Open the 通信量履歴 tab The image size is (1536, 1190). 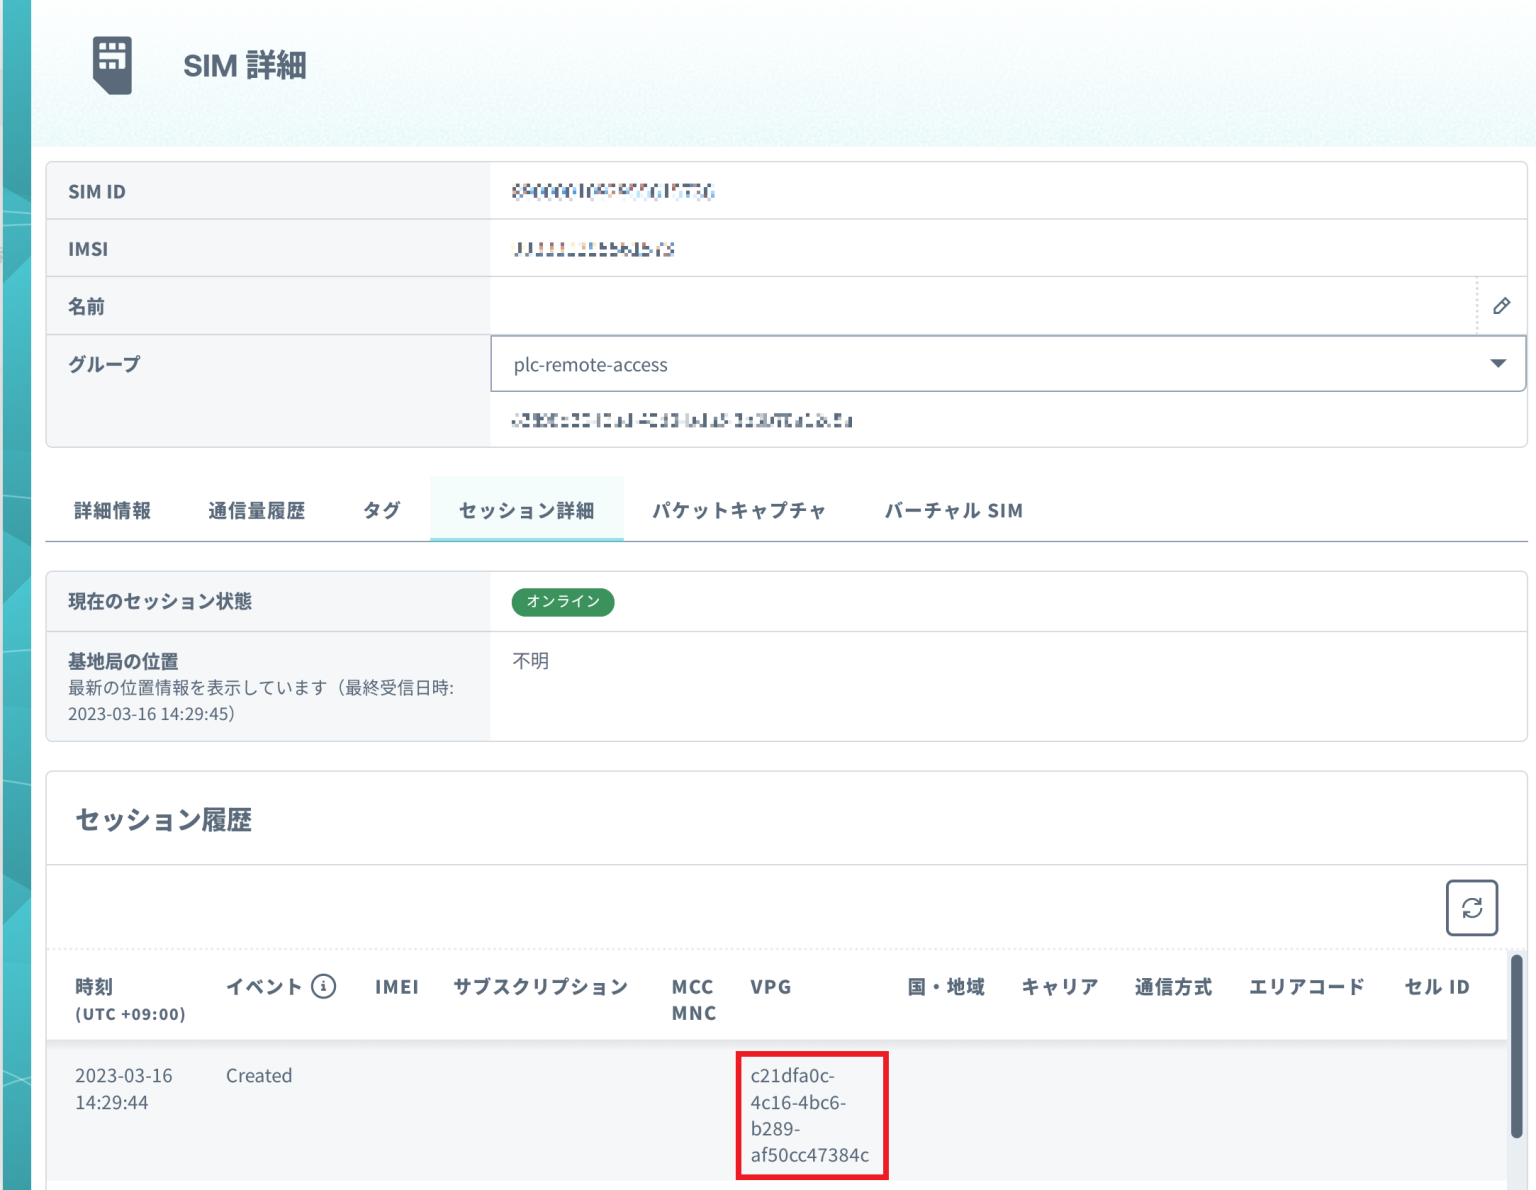pos(256,511)
